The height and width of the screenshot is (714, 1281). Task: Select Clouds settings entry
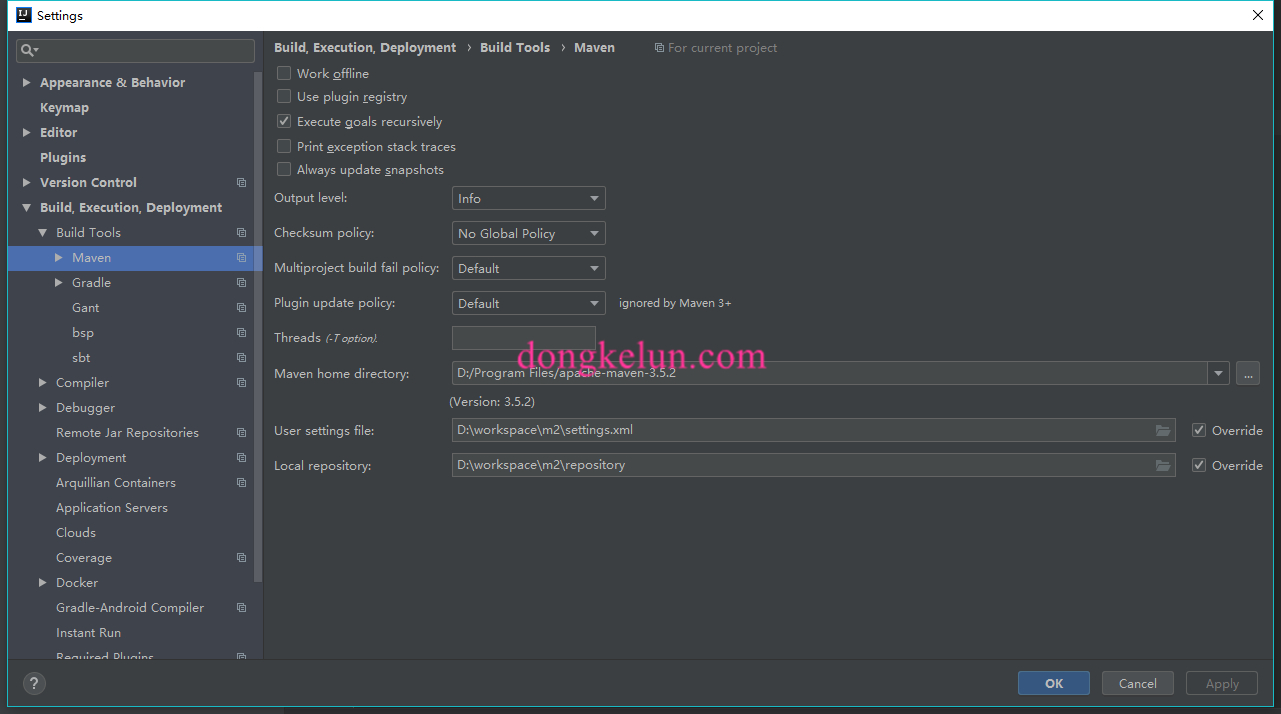click(76, 533)
